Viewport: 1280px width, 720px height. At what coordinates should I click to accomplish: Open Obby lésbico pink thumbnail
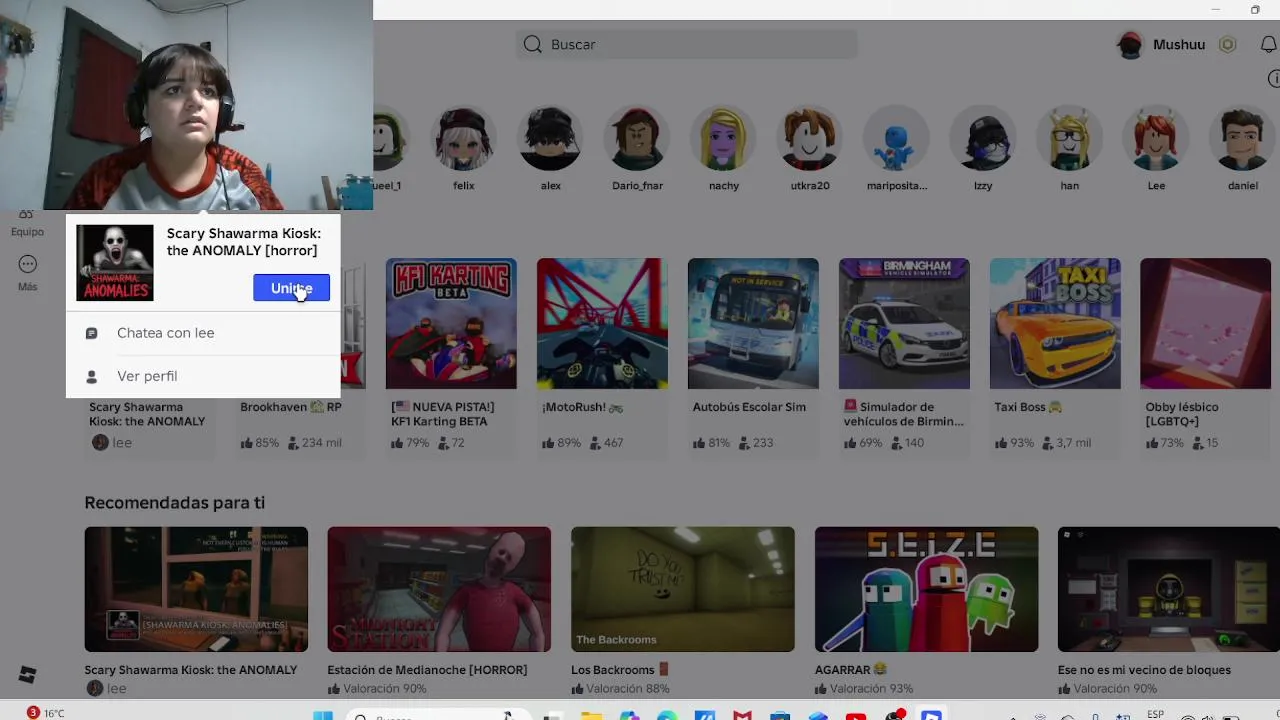point(1205,323)
